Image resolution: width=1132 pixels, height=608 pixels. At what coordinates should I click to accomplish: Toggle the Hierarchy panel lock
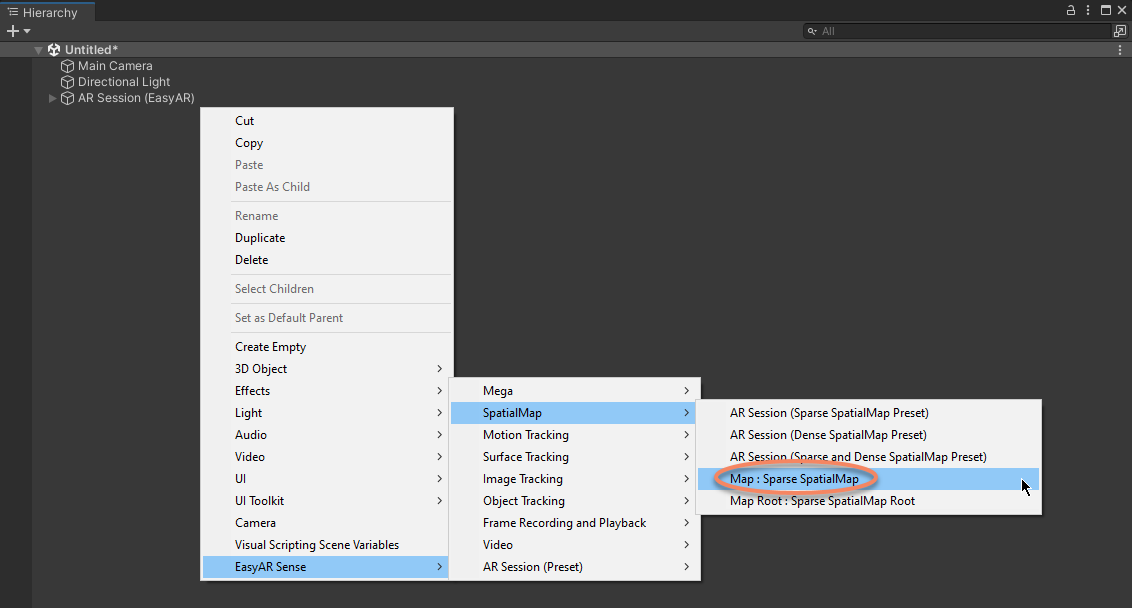pos(1071,11)
